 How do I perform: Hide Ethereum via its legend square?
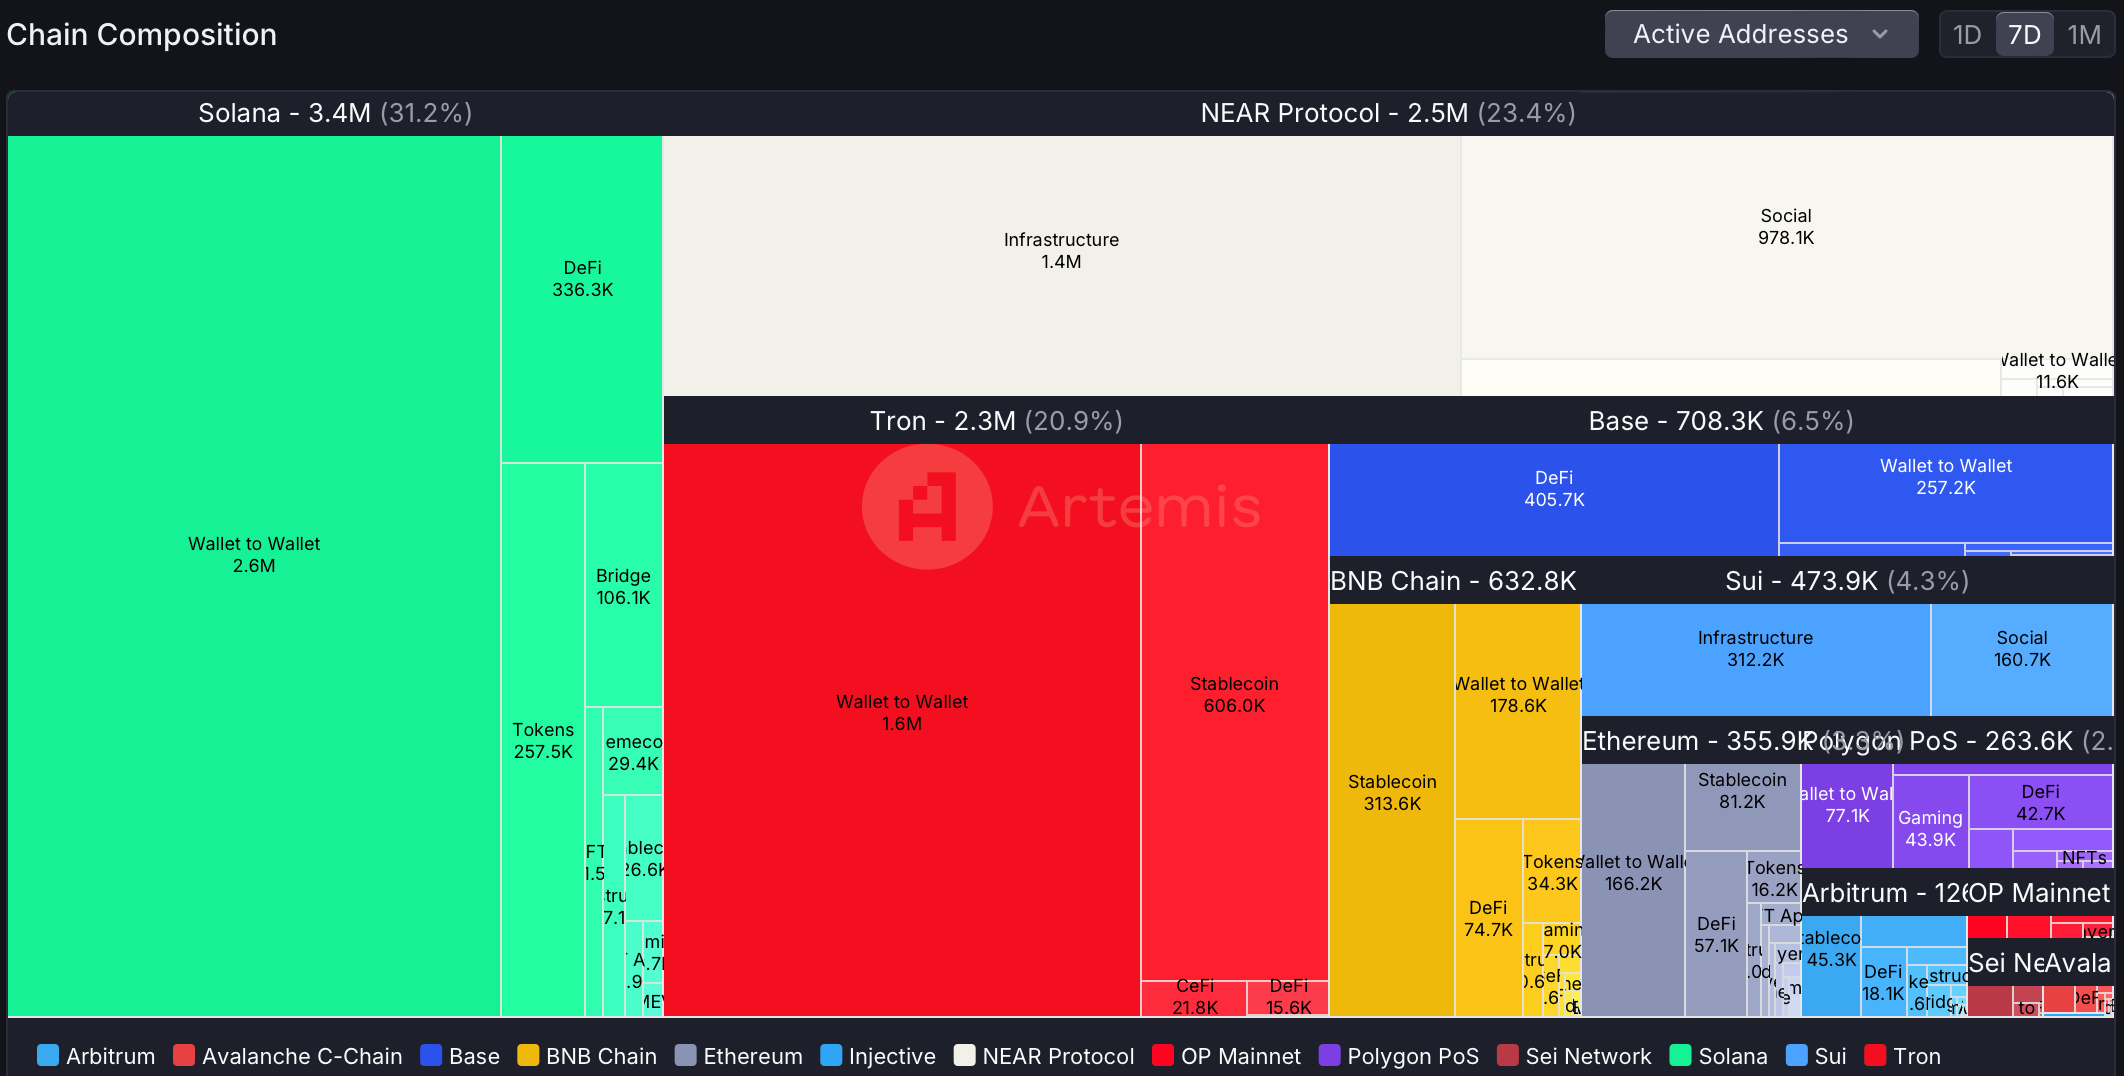(685, 1056)
